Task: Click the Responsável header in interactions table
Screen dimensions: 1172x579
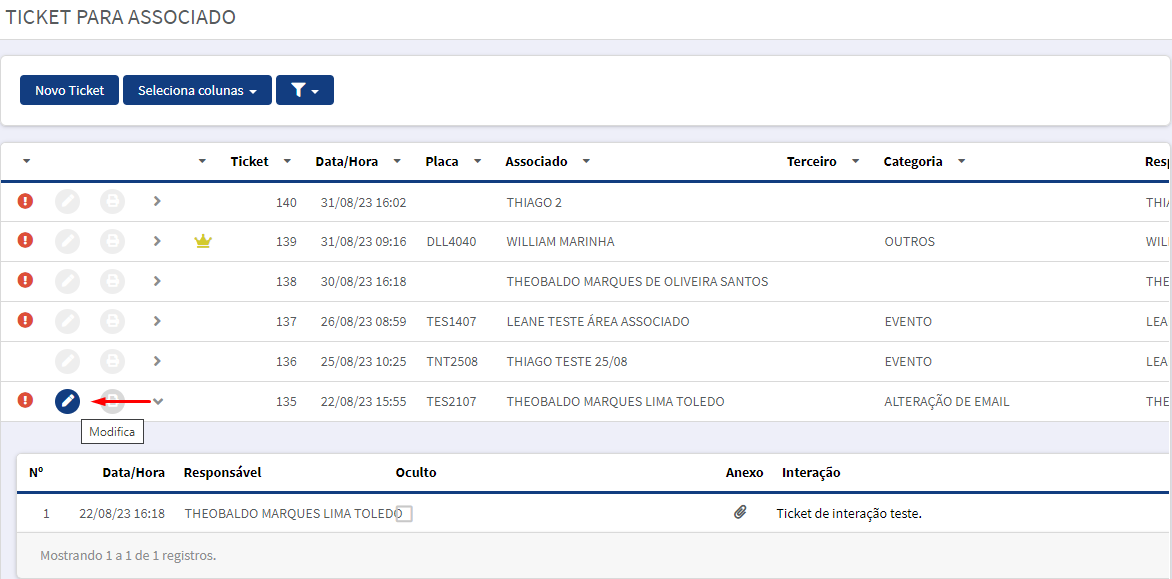Action: (x=223, y=472)
